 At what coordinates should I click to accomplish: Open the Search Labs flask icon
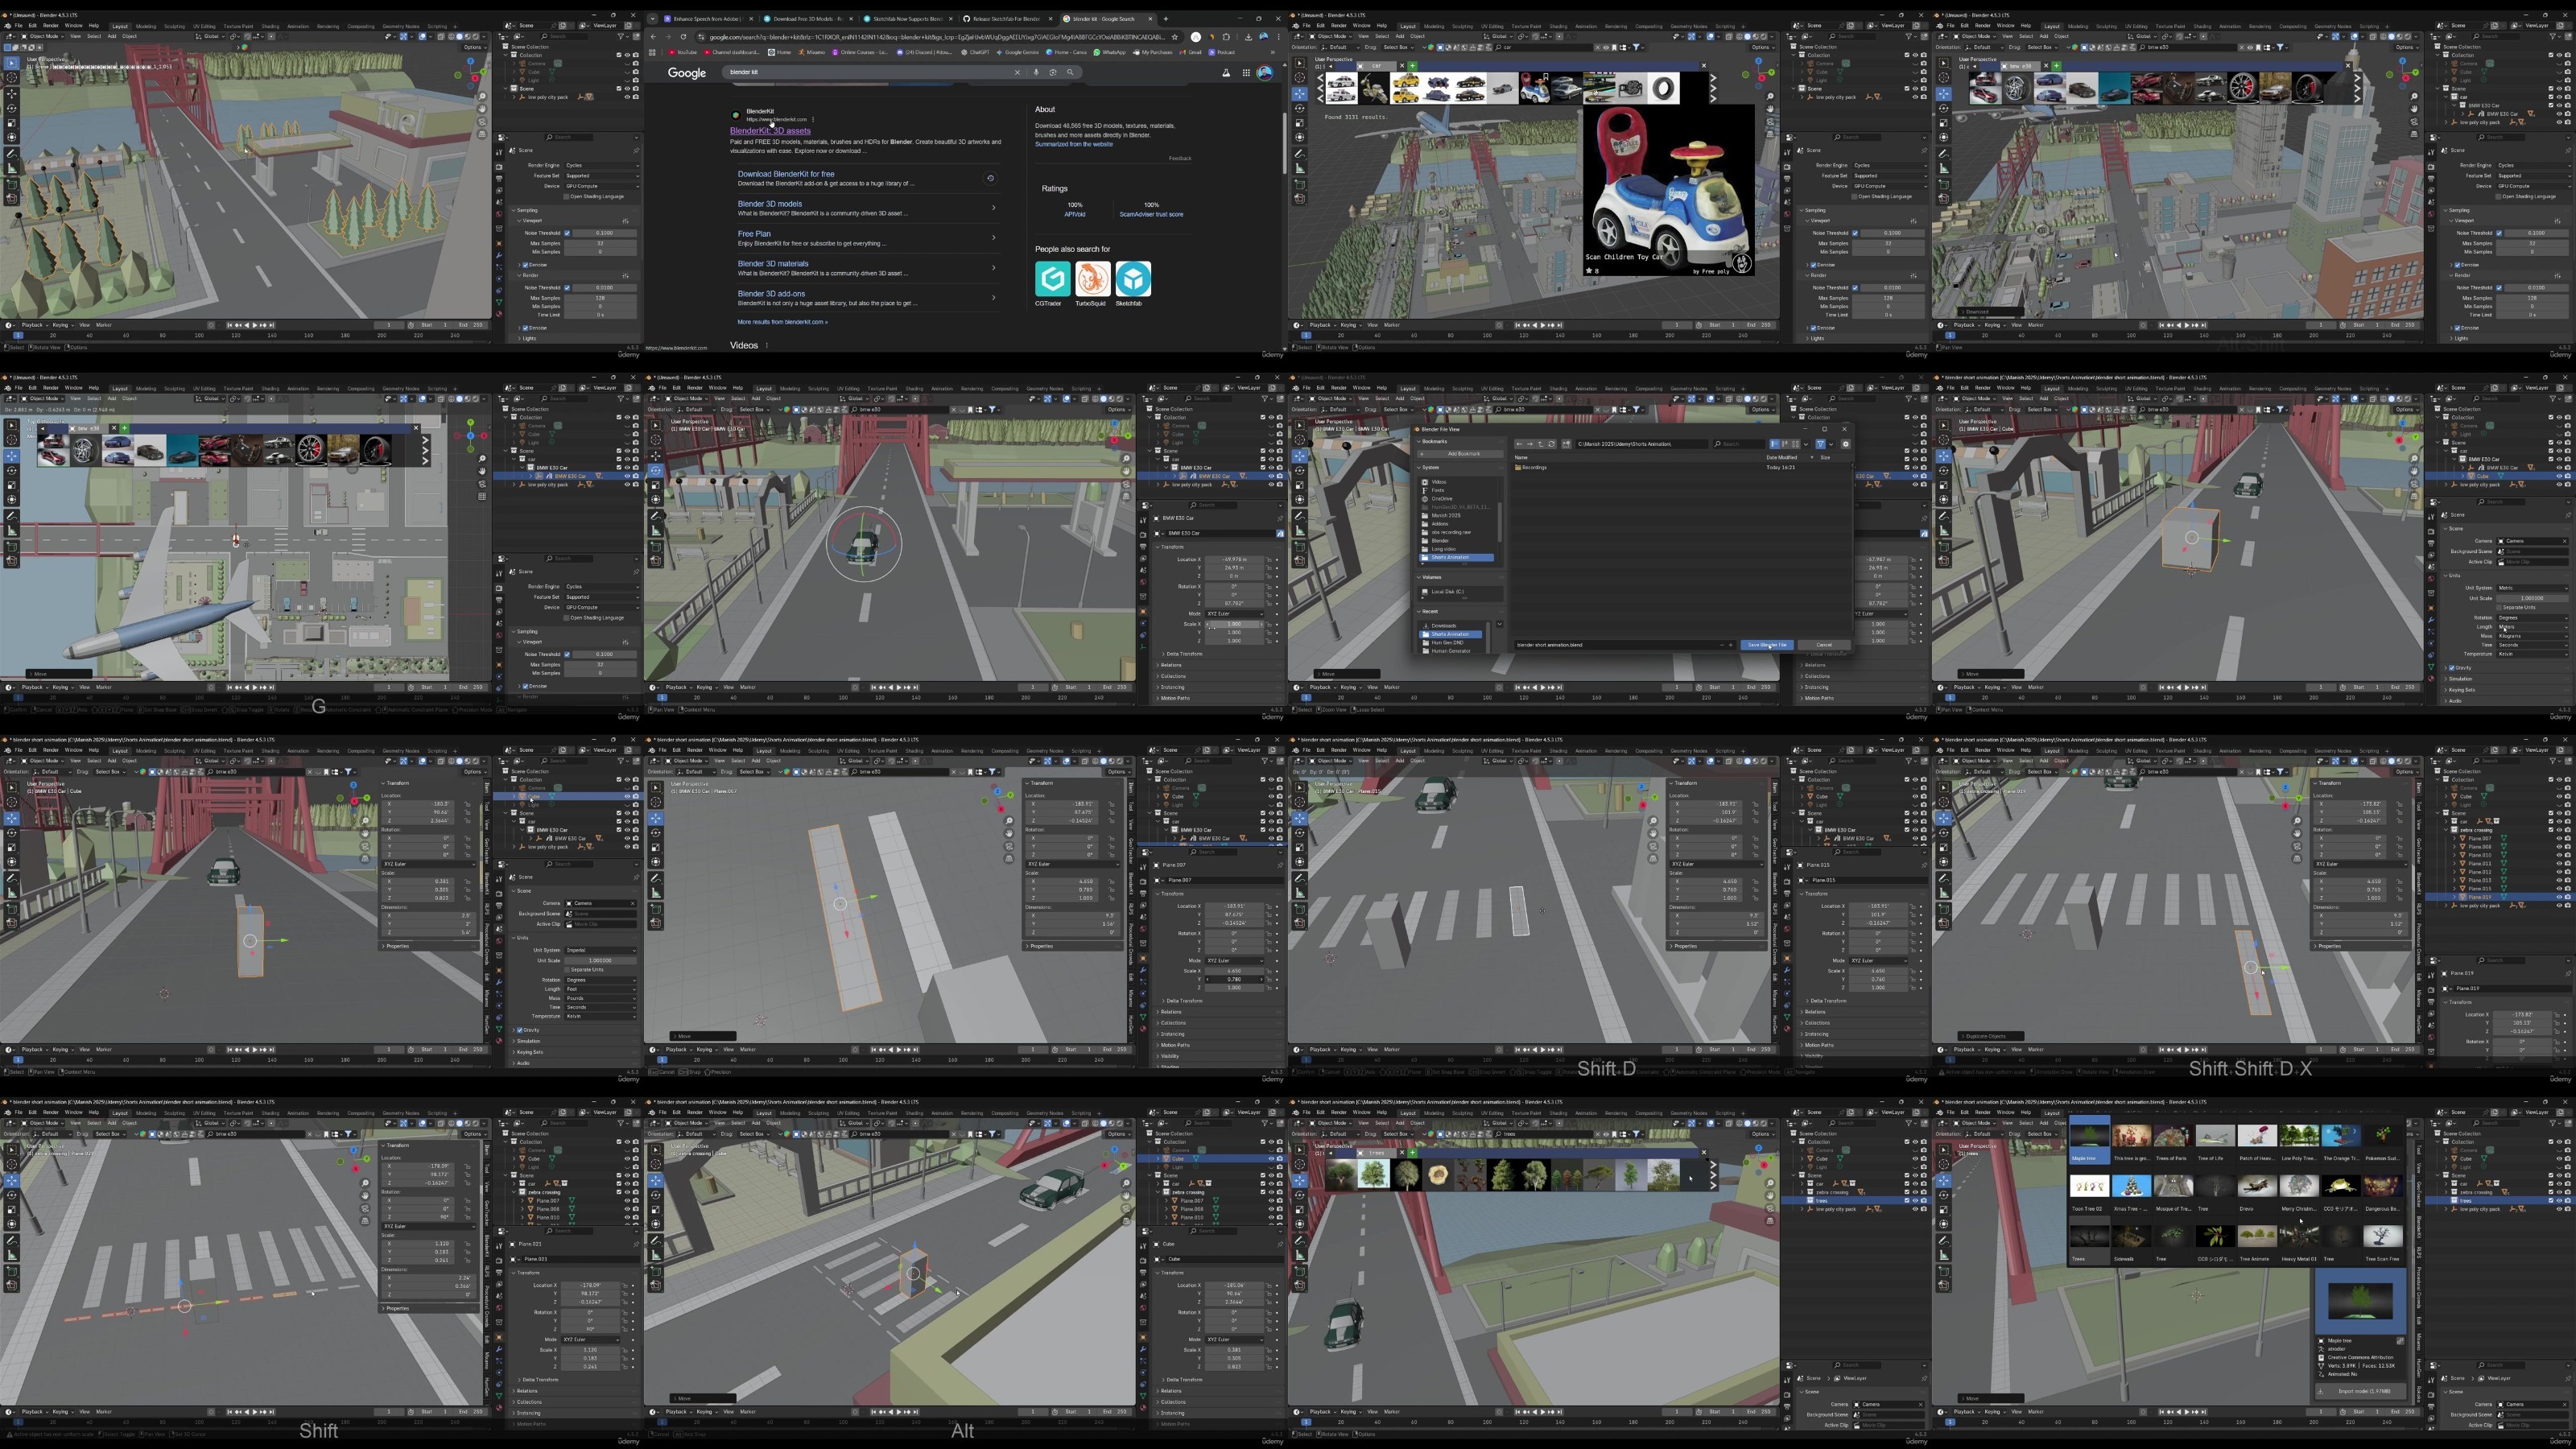(x=1226, y=73)
